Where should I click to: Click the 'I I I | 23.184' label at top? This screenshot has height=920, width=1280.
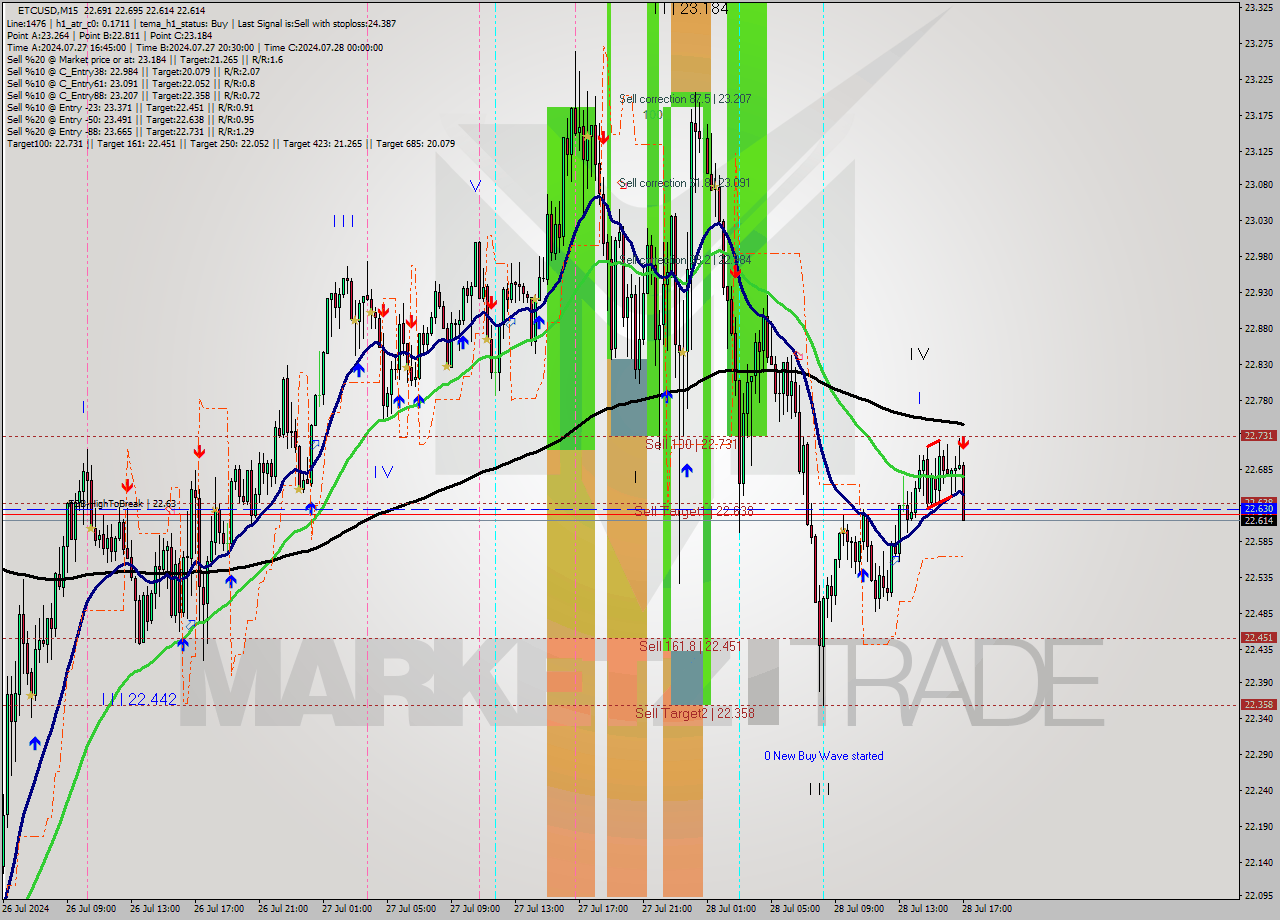(x=690, y=8)
